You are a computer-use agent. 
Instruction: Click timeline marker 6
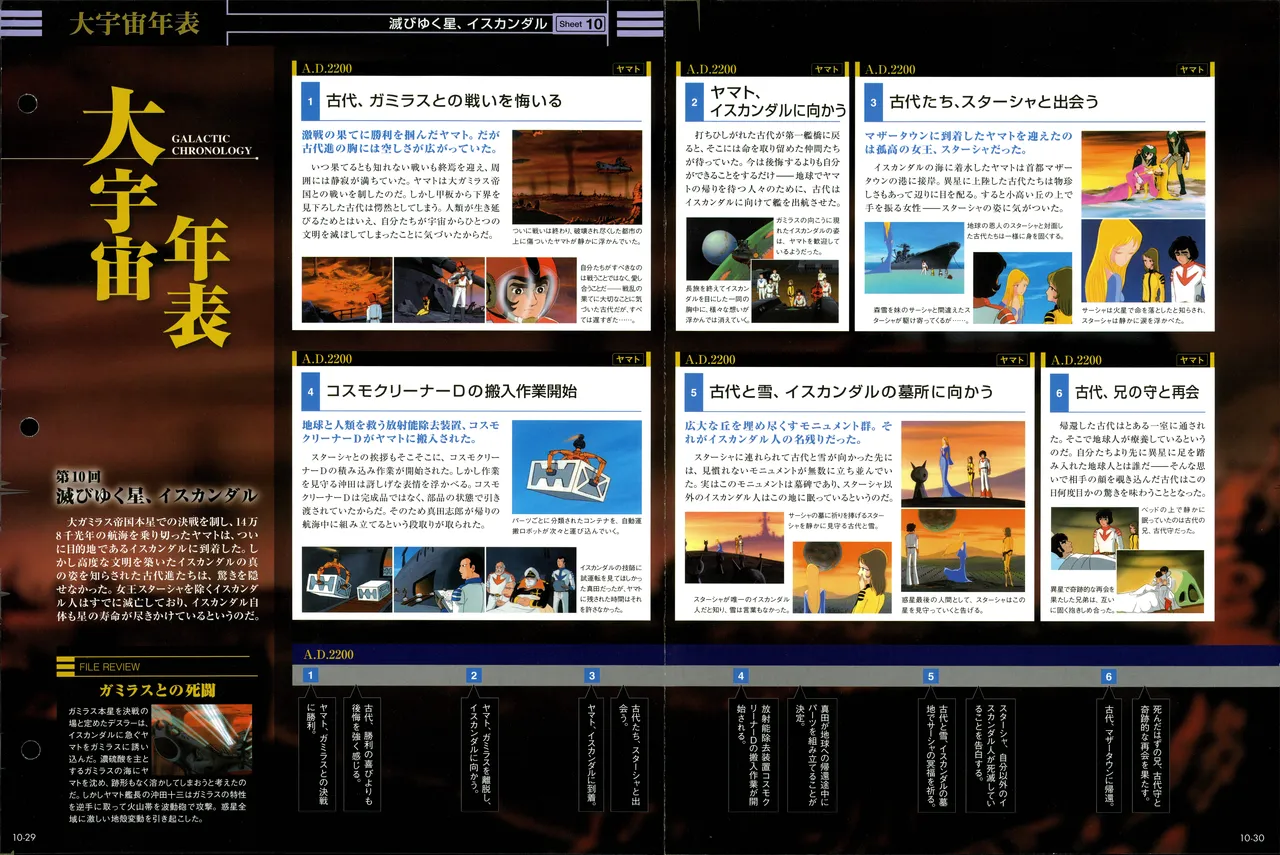(x=1108, y=676)
